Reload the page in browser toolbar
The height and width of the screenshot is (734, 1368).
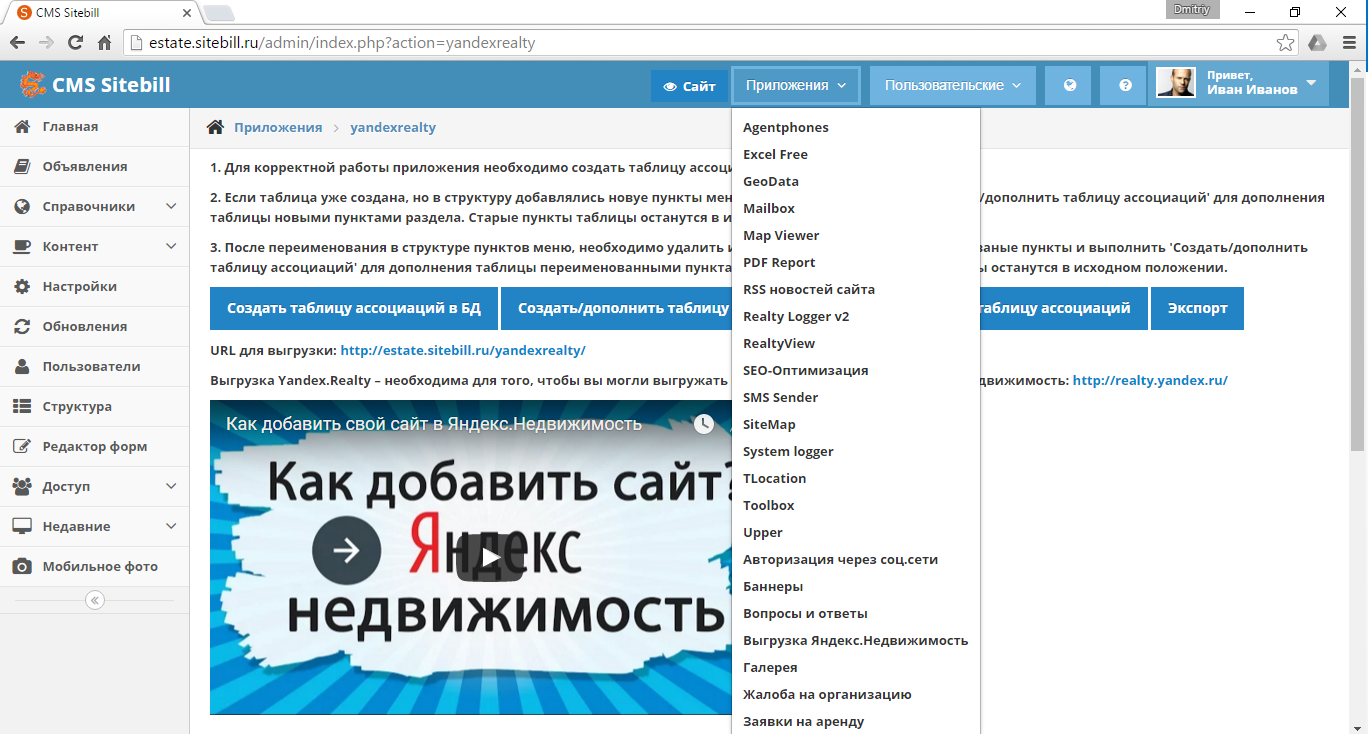(x=75, y=43)
